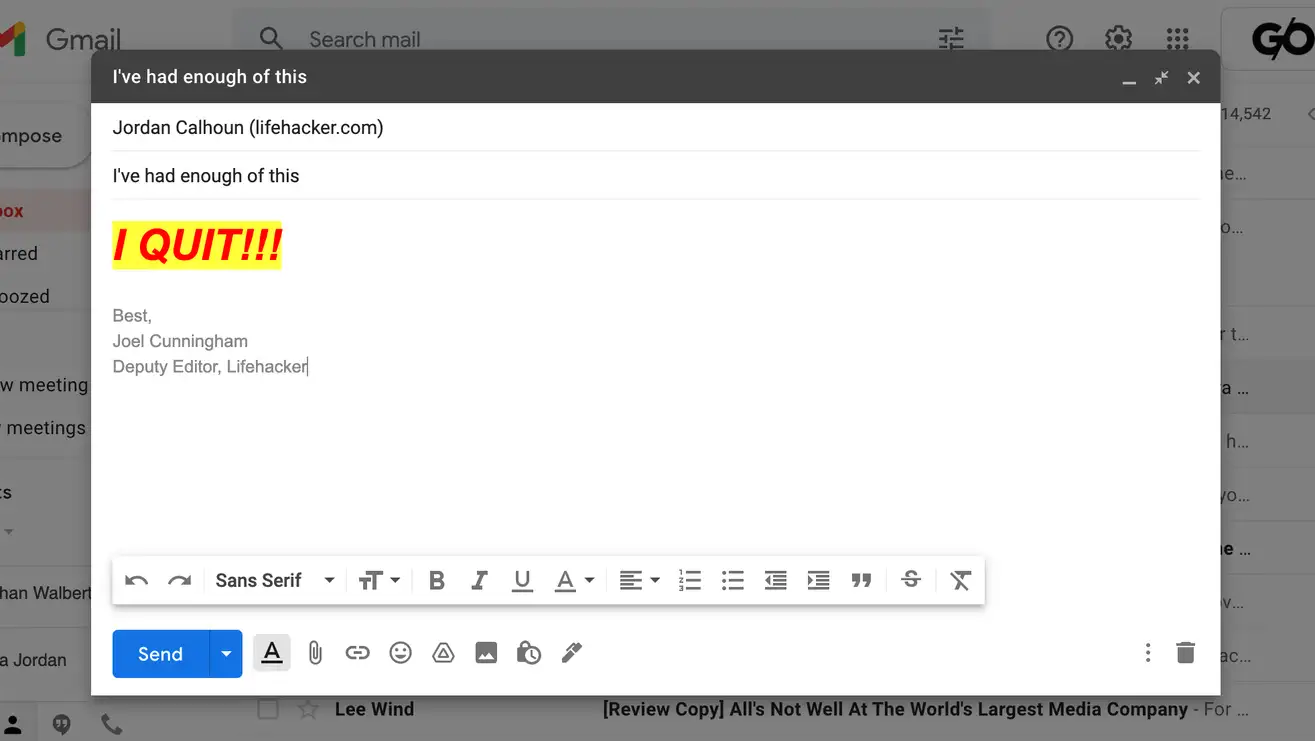Apply quote formatting
1315x741 pixels.
[861, 580]
